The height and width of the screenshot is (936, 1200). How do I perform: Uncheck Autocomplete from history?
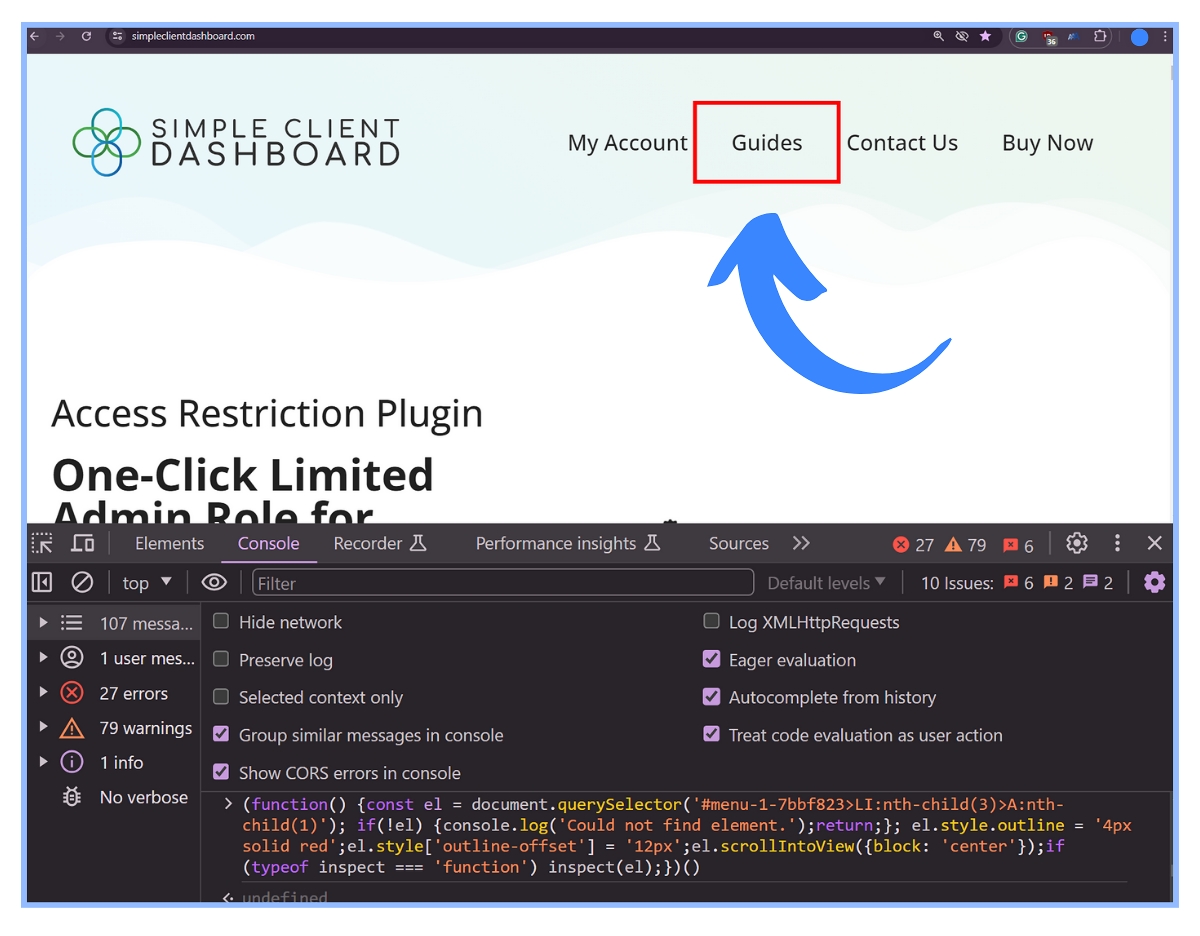tap(711, 696)
